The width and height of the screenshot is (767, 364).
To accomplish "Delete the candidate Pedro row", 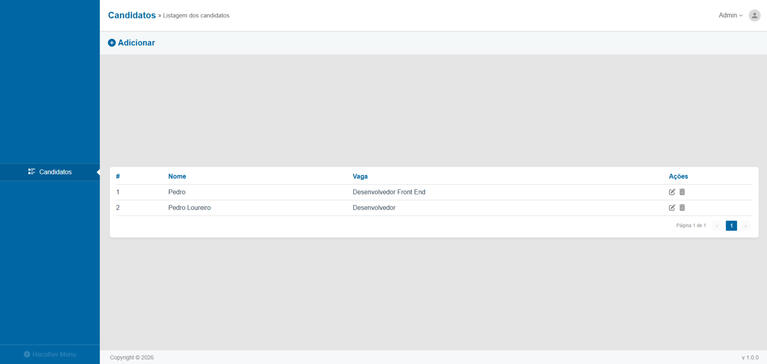I will click(682, 192).
